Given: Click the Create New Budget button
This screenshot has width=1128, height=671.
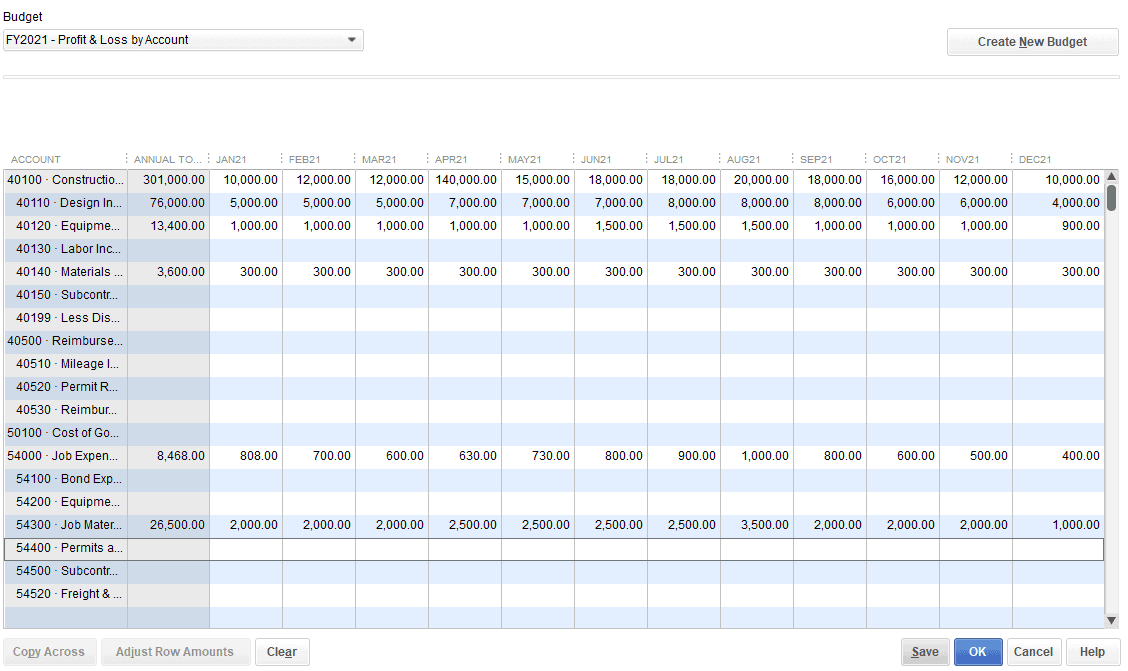Looking at the screenshot, I should (1032, 42).
